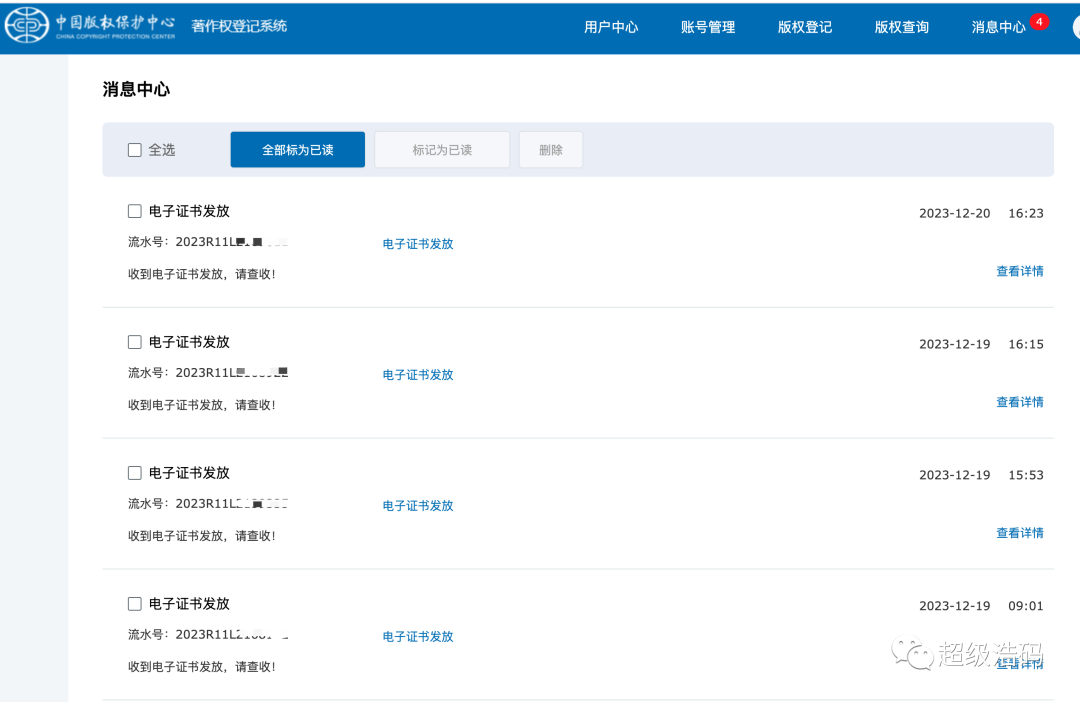Screen dimensions: 1080x702
Task: Click the China Copyright Protection Center logo
Action: click(x=90, y=25)
